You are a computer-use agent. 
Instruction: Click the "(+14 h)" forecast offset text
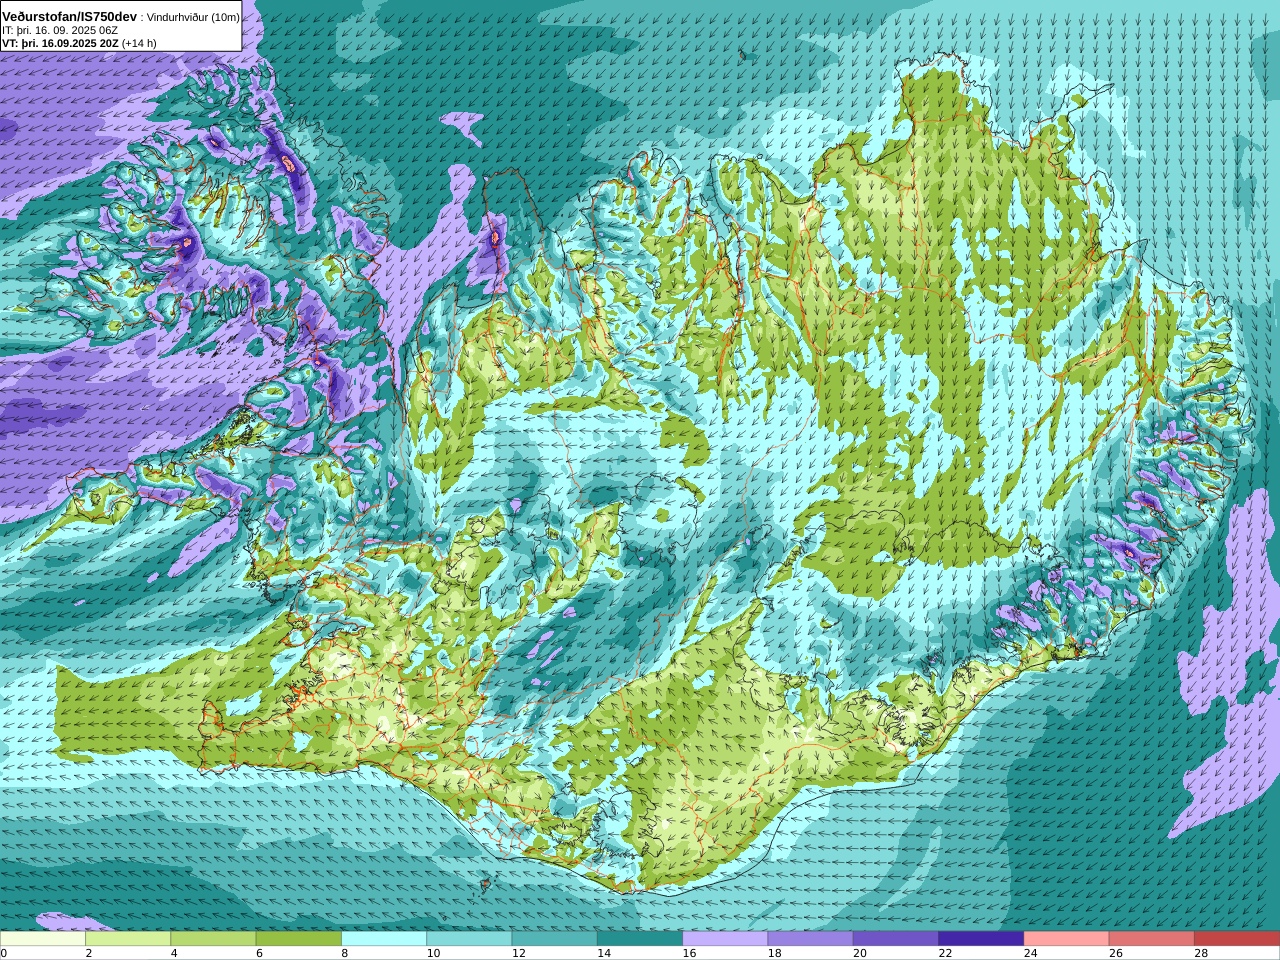[x=139, y=43]
